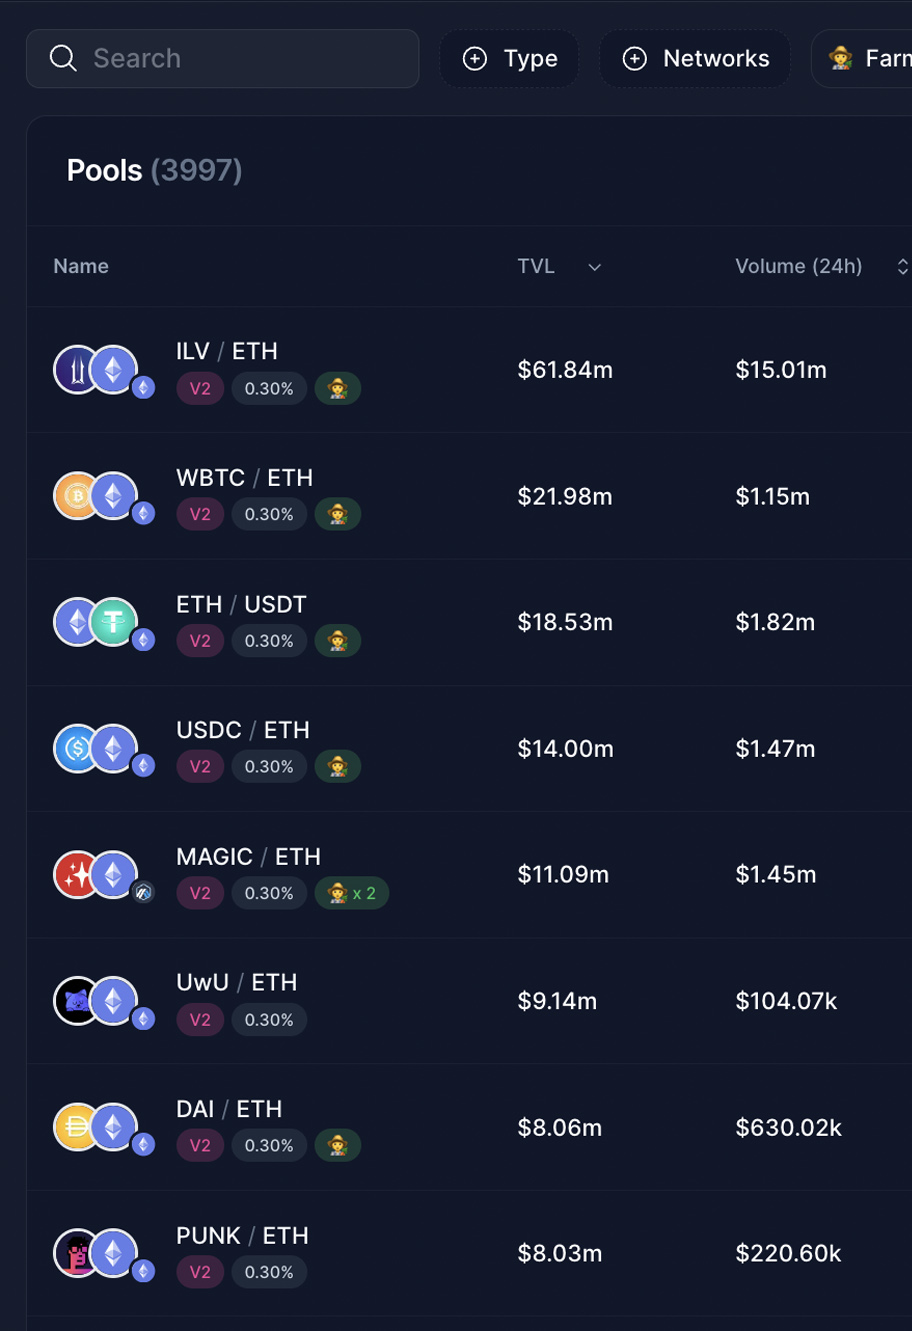Viewport: 912px width, 1331px height.
Task: Open the ETH / USDT pool
Action: point(241,604)
